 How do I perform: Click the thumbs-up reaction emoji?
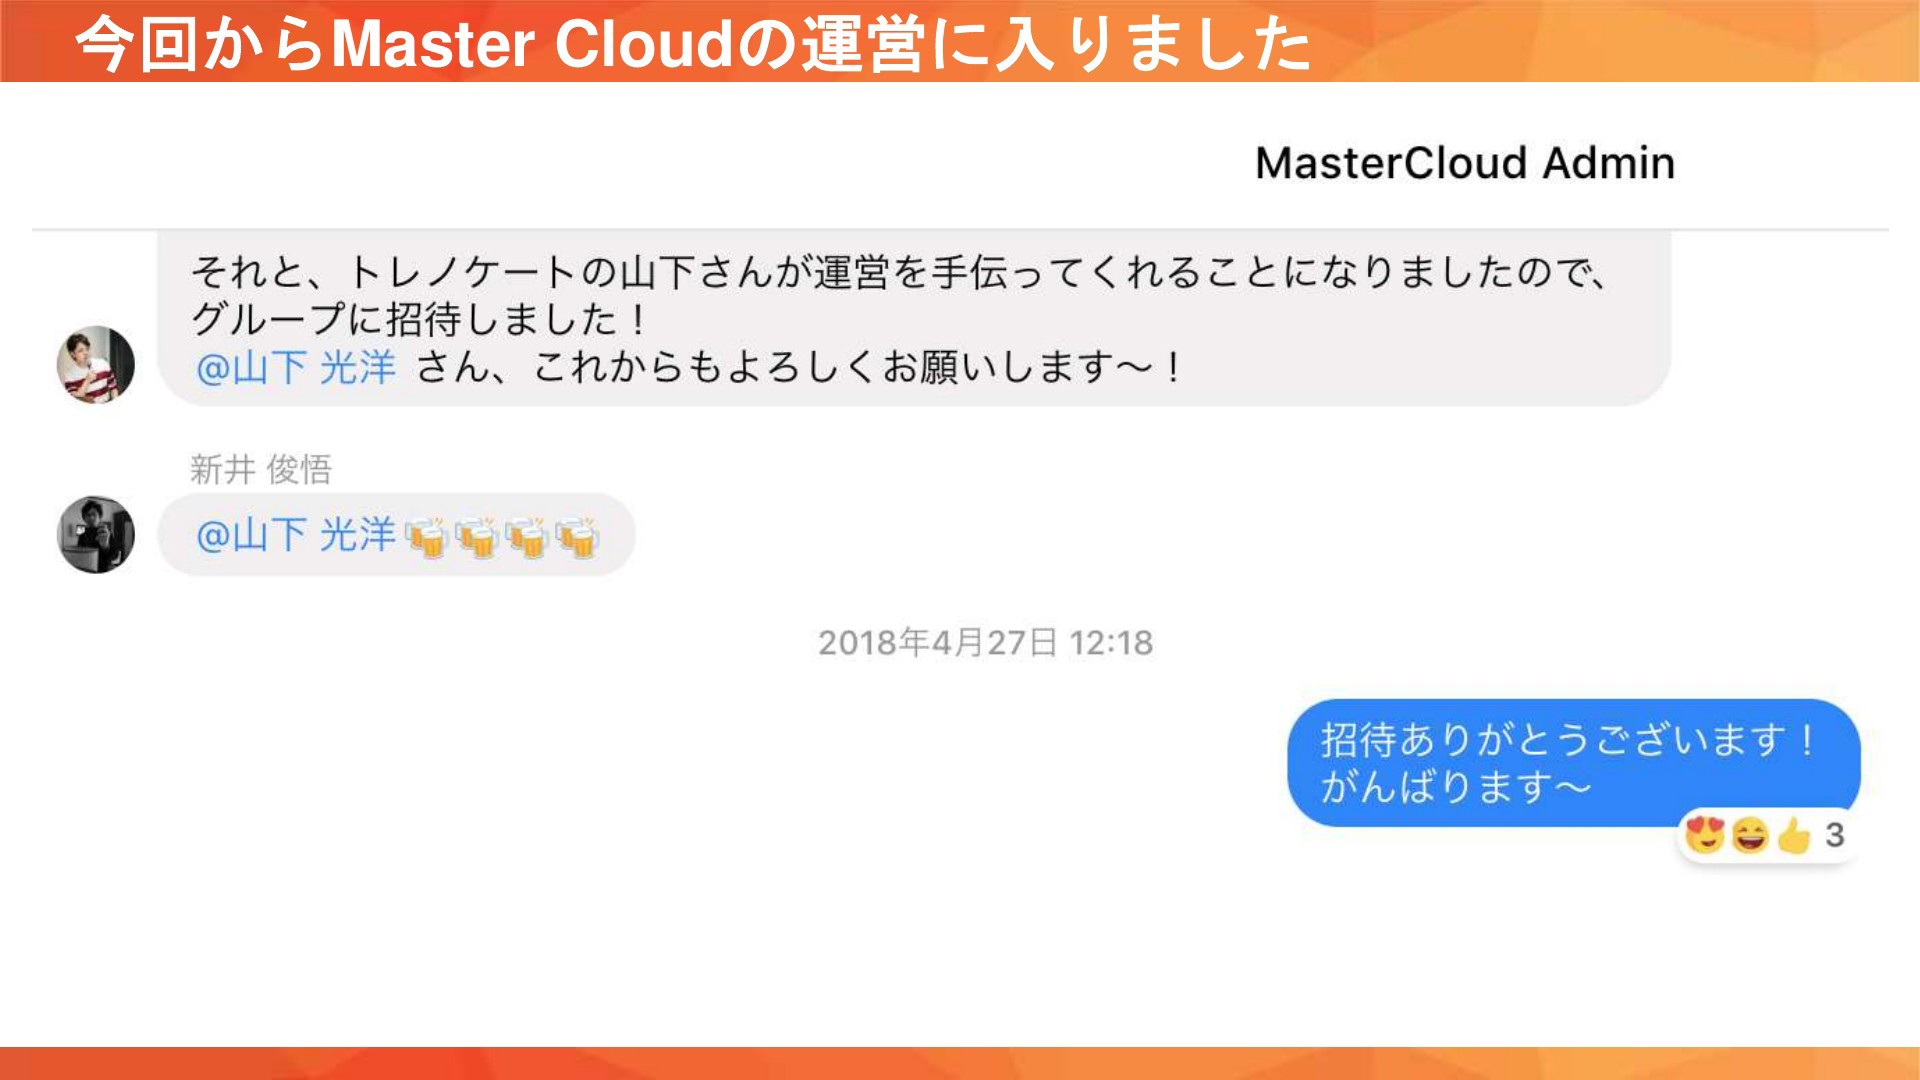pos(1794,835)
